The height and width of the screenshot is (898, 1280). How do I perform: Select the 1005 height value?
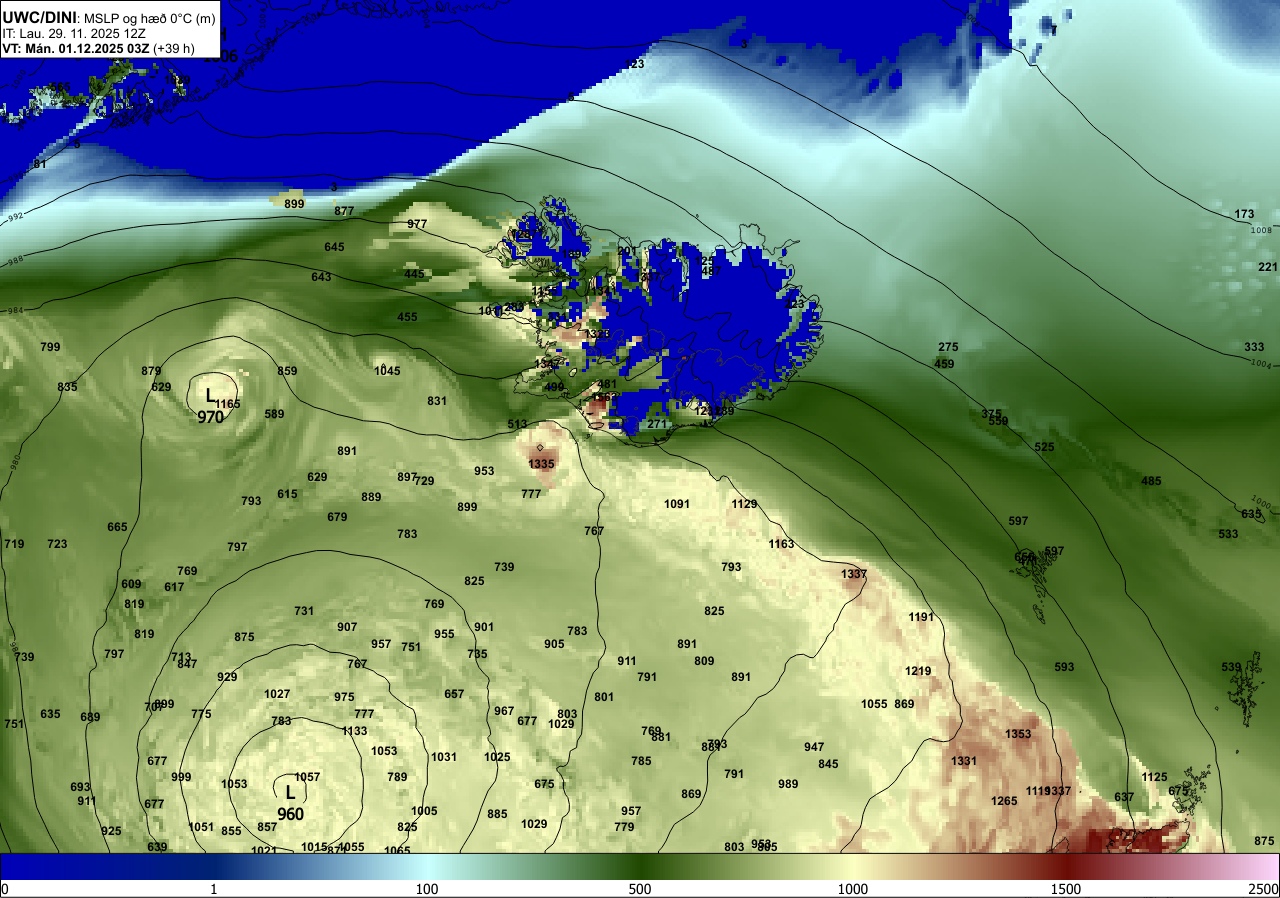pos(424,811)
